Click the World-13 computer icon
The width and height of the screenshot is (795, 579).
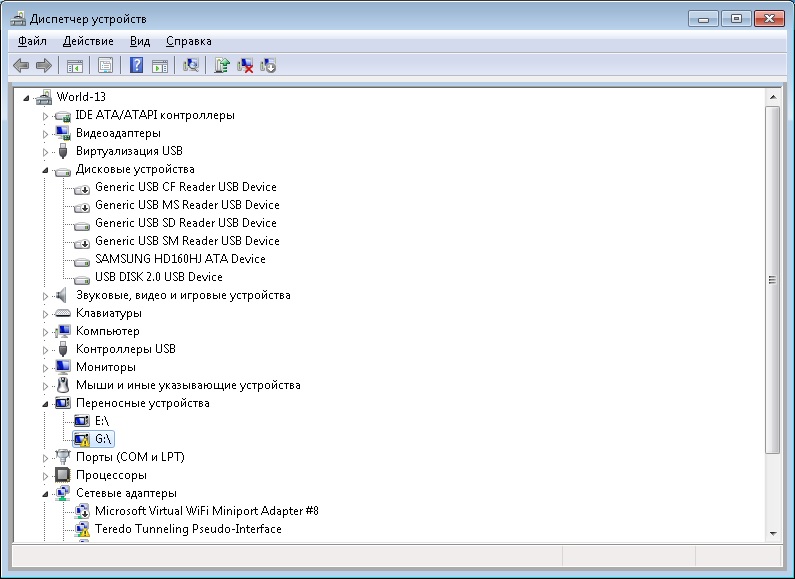click(x=44, y=97)
